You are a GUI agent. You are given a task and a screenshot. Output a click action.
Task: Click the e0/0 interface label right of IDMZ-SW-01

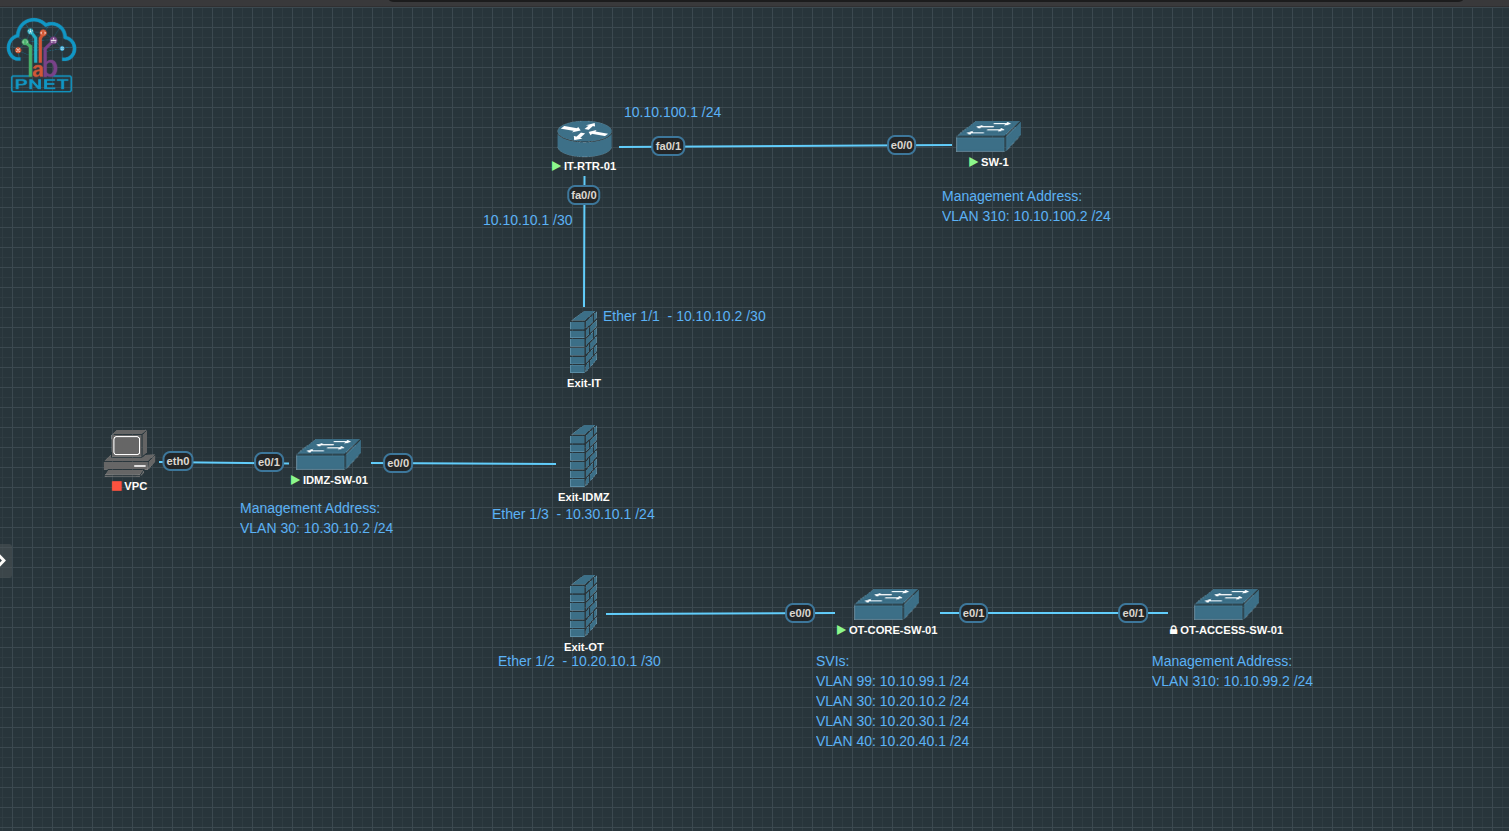[x=398, y=463]
